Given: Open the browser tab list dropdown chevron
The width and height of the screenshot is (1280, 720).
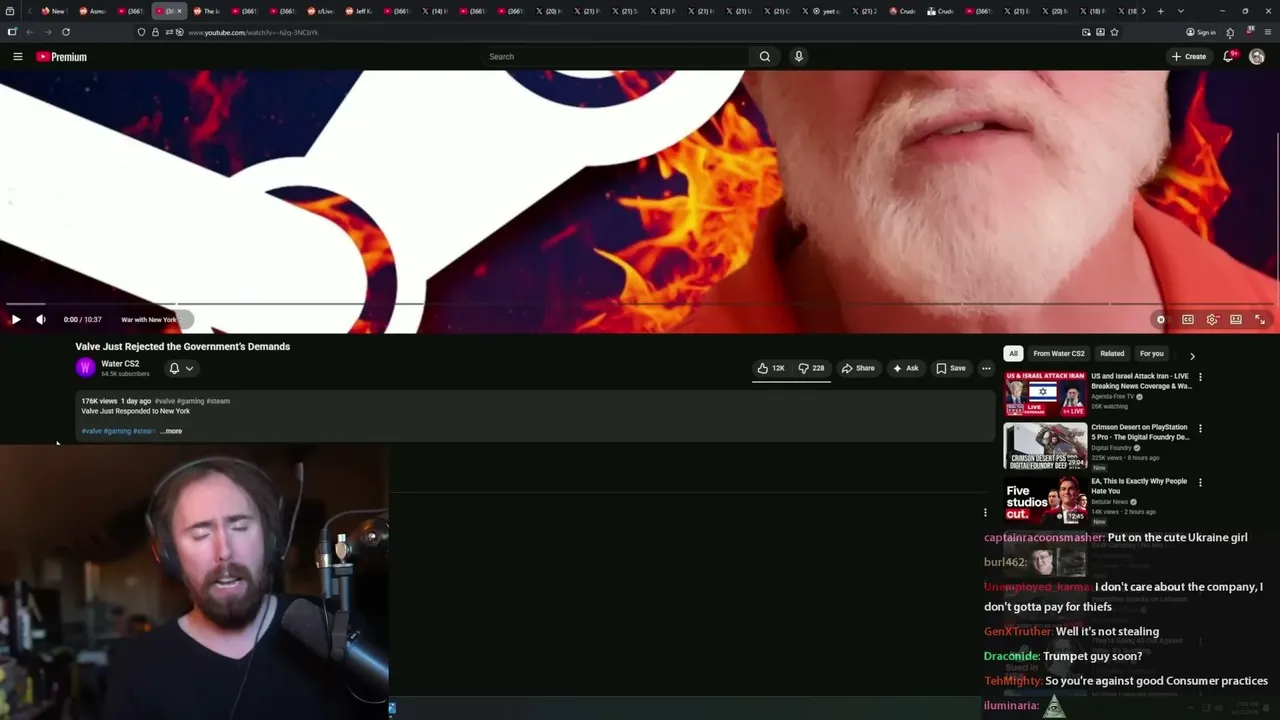Looking at the screenshot, I should coord(1183,11).
